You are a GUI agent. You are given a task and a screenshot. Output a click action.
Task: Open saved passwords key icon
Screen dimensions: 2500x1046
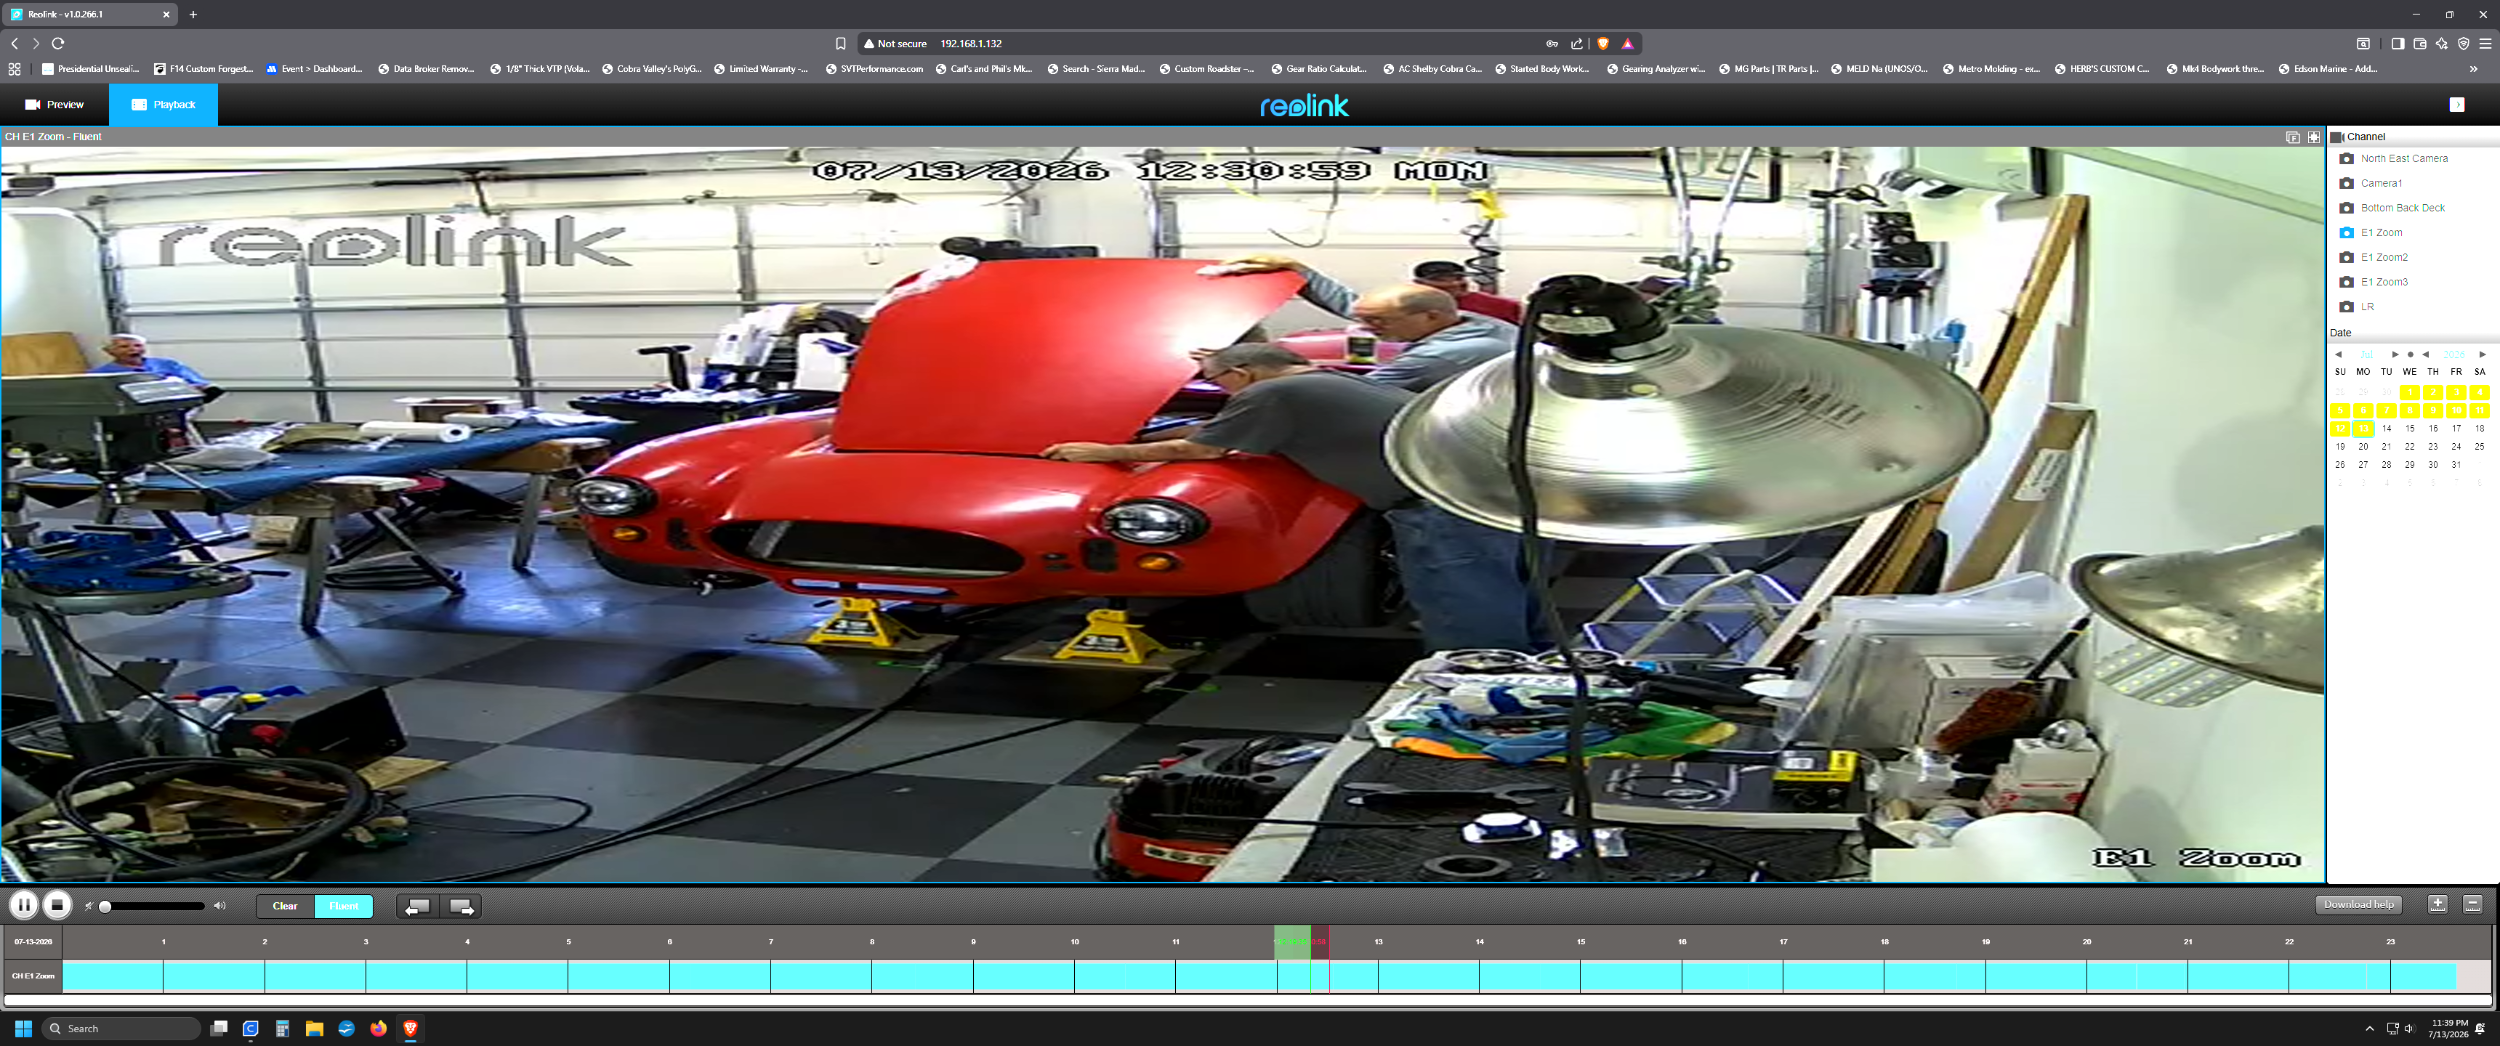point(1552,43)
